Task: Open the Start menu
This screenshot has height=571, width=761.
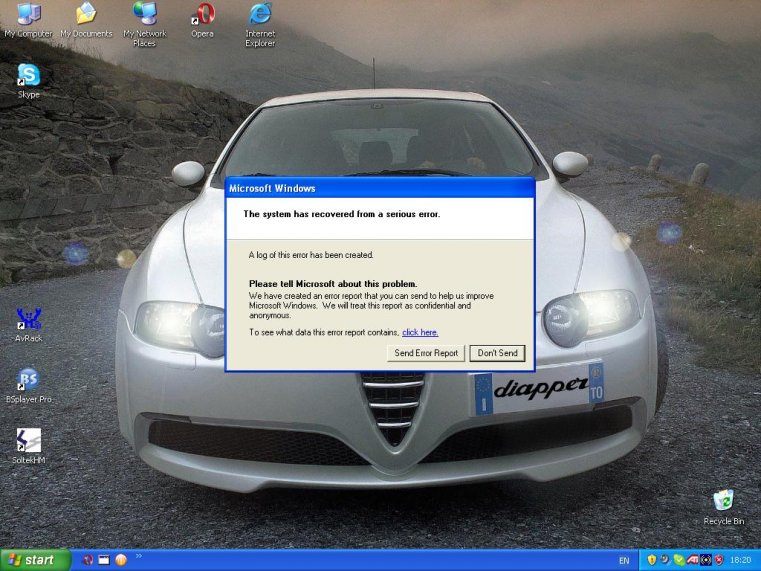Action: pyautogui.click(x=35, y=560)
